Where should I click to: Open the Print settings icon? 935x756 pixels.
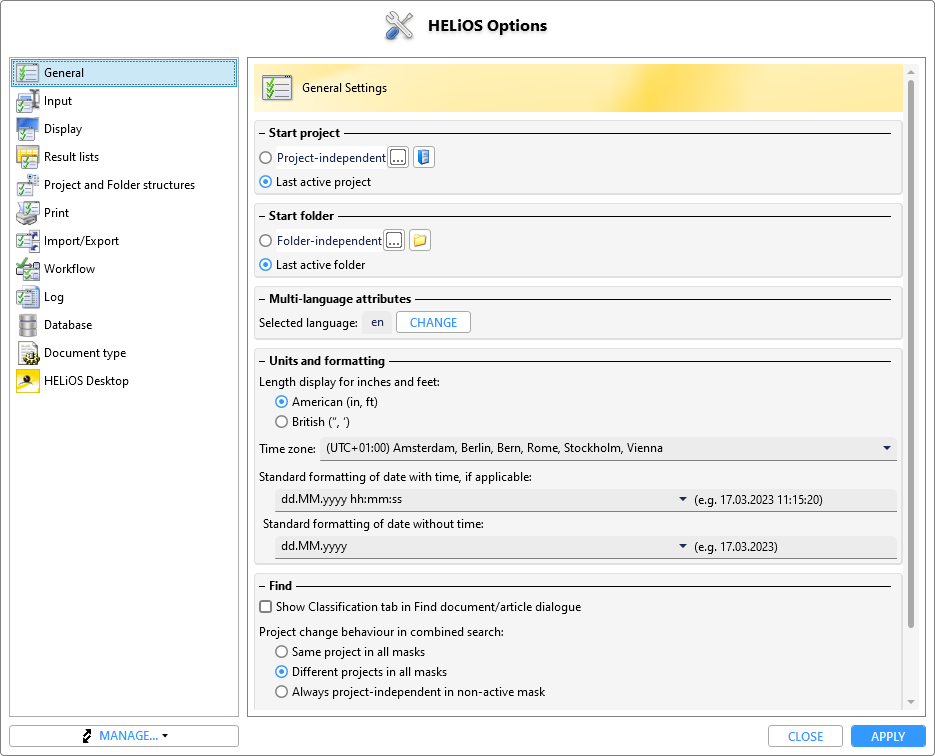tap(27, 213)
